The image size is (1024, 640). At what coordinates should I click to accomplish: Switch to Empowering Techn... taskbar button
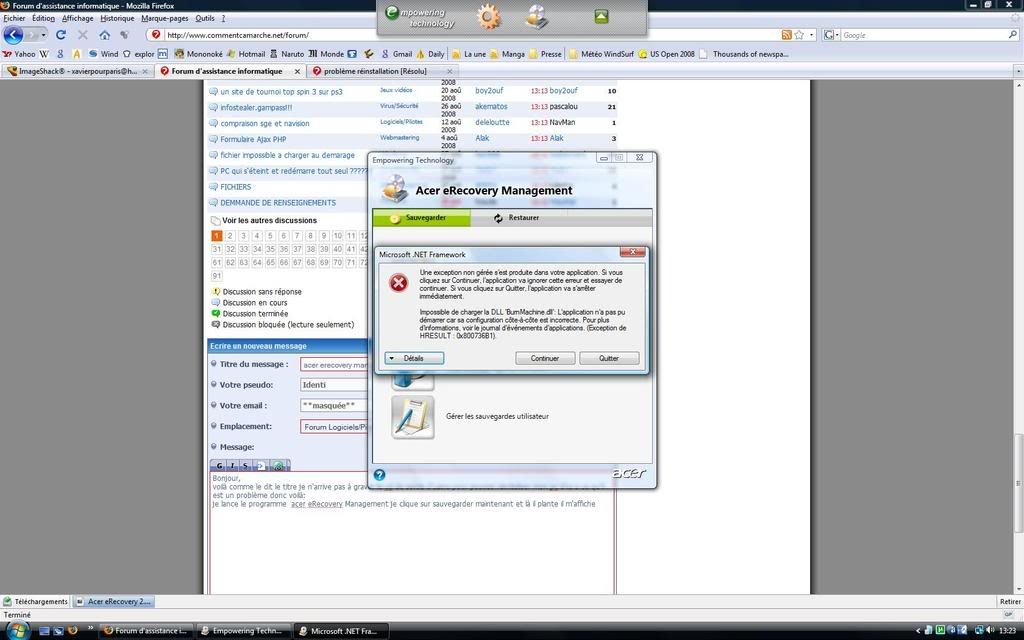point(242,631)
